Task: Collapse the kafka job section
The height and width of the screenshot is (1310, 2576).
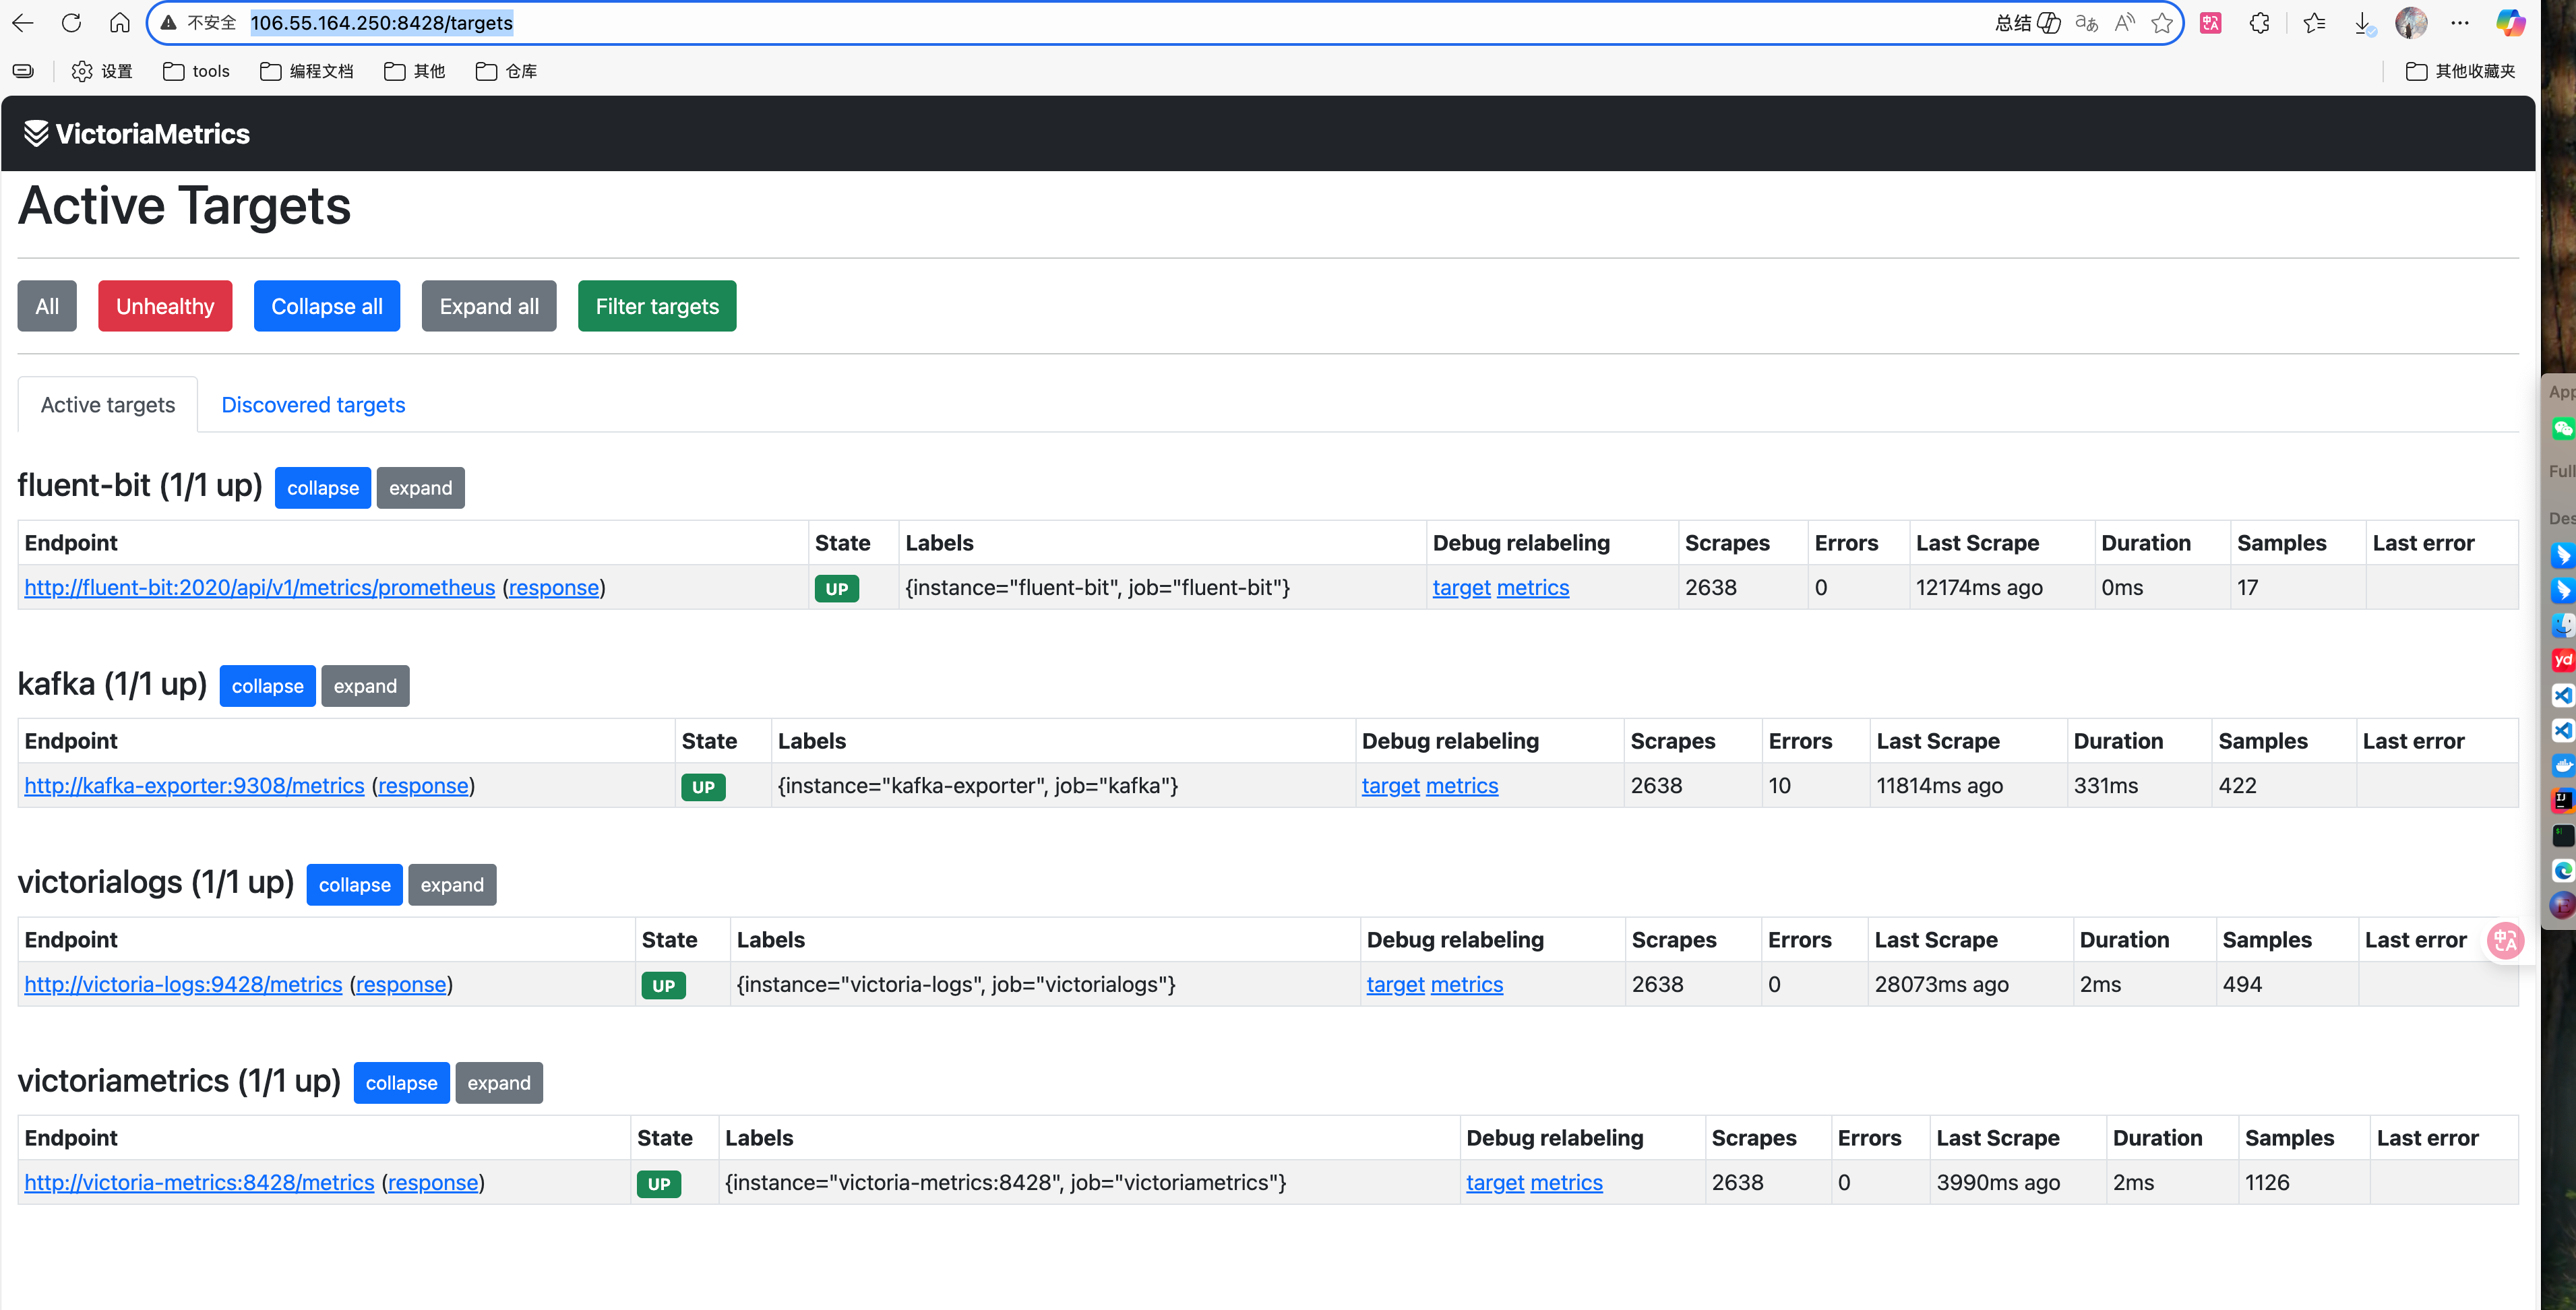Action: coord(267,686)
